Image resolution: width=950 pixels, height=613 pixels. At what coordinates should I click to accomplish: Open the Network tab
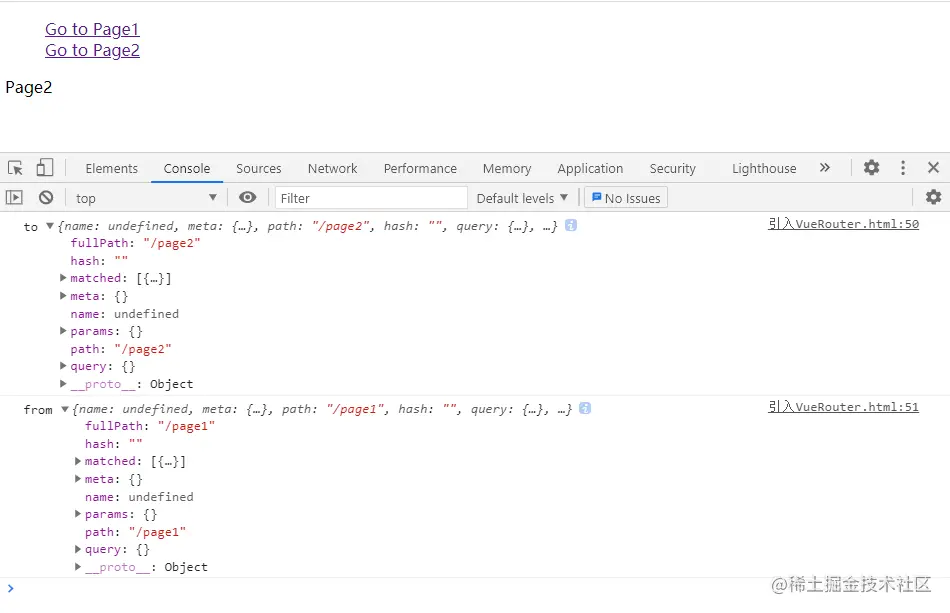(x=332, y=168)
